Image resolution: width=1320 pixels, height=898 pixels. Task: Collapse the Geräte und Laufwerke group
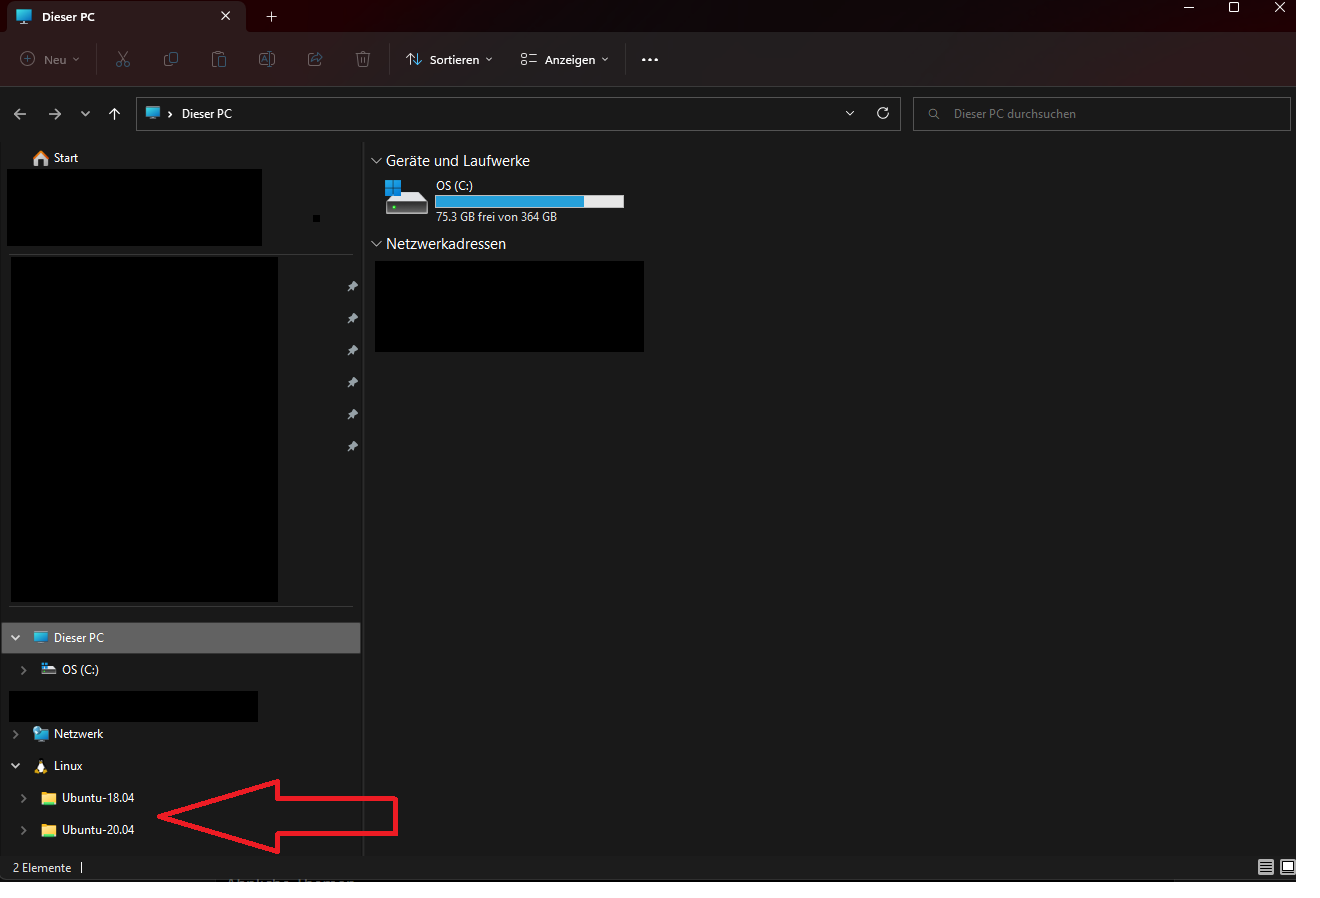(377, 161)
